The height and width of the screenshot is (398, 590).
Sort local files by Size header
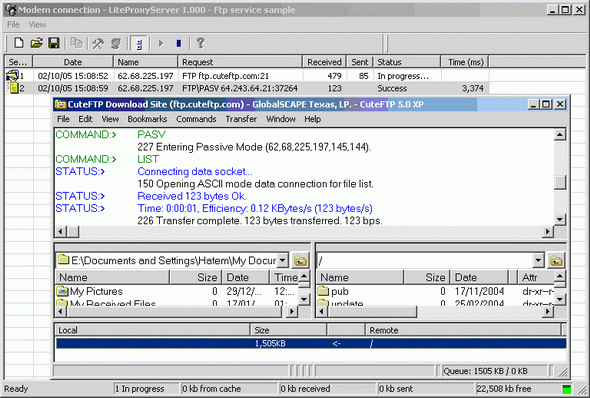tap(196, 278)
